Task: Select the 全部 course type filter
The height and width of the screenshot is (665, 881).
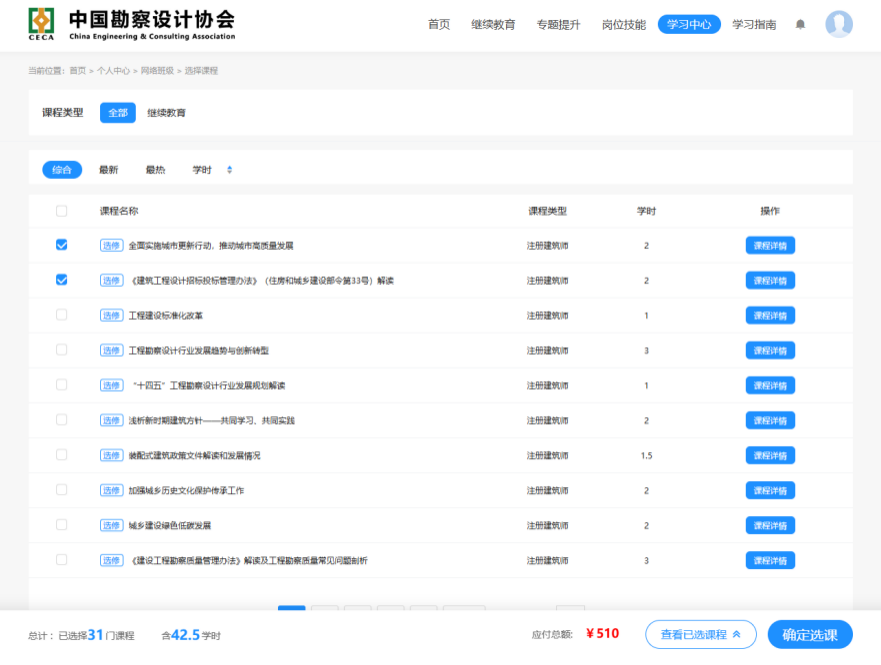Action: [x=118, y=112]
